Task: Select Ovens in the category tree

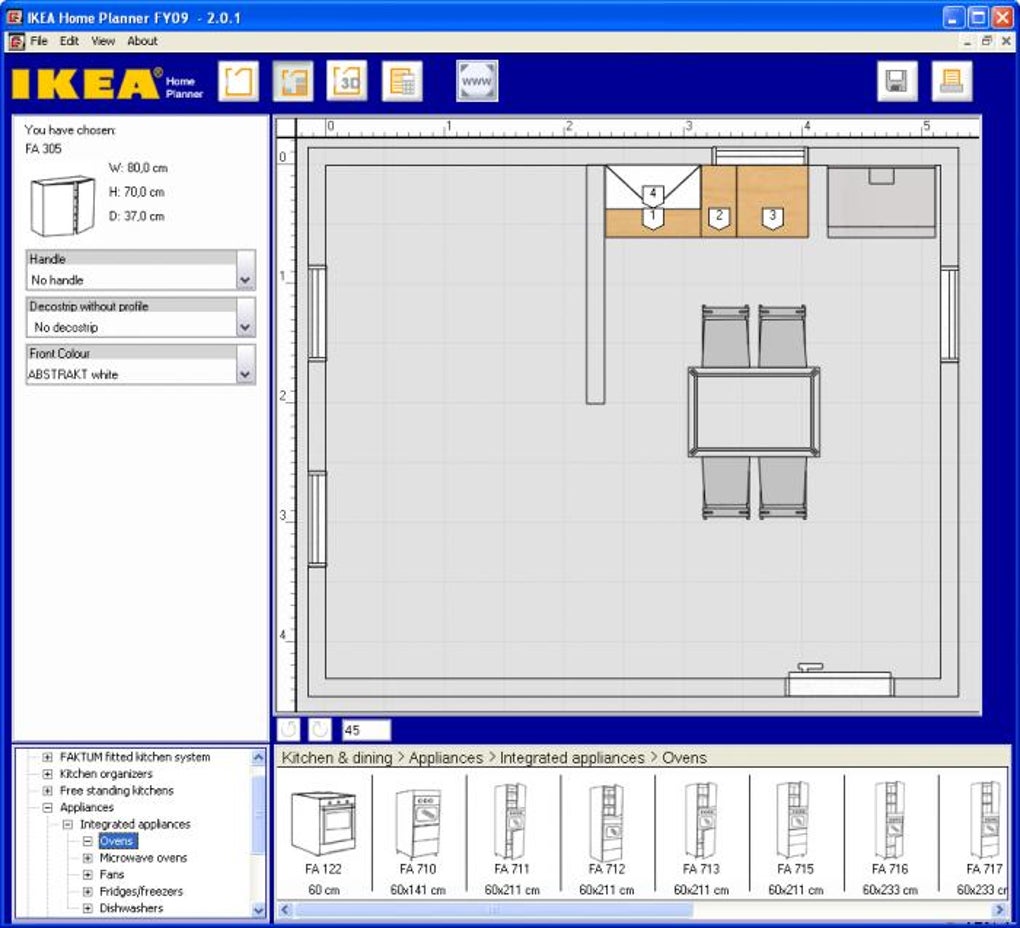Action: tap(117, 841)
